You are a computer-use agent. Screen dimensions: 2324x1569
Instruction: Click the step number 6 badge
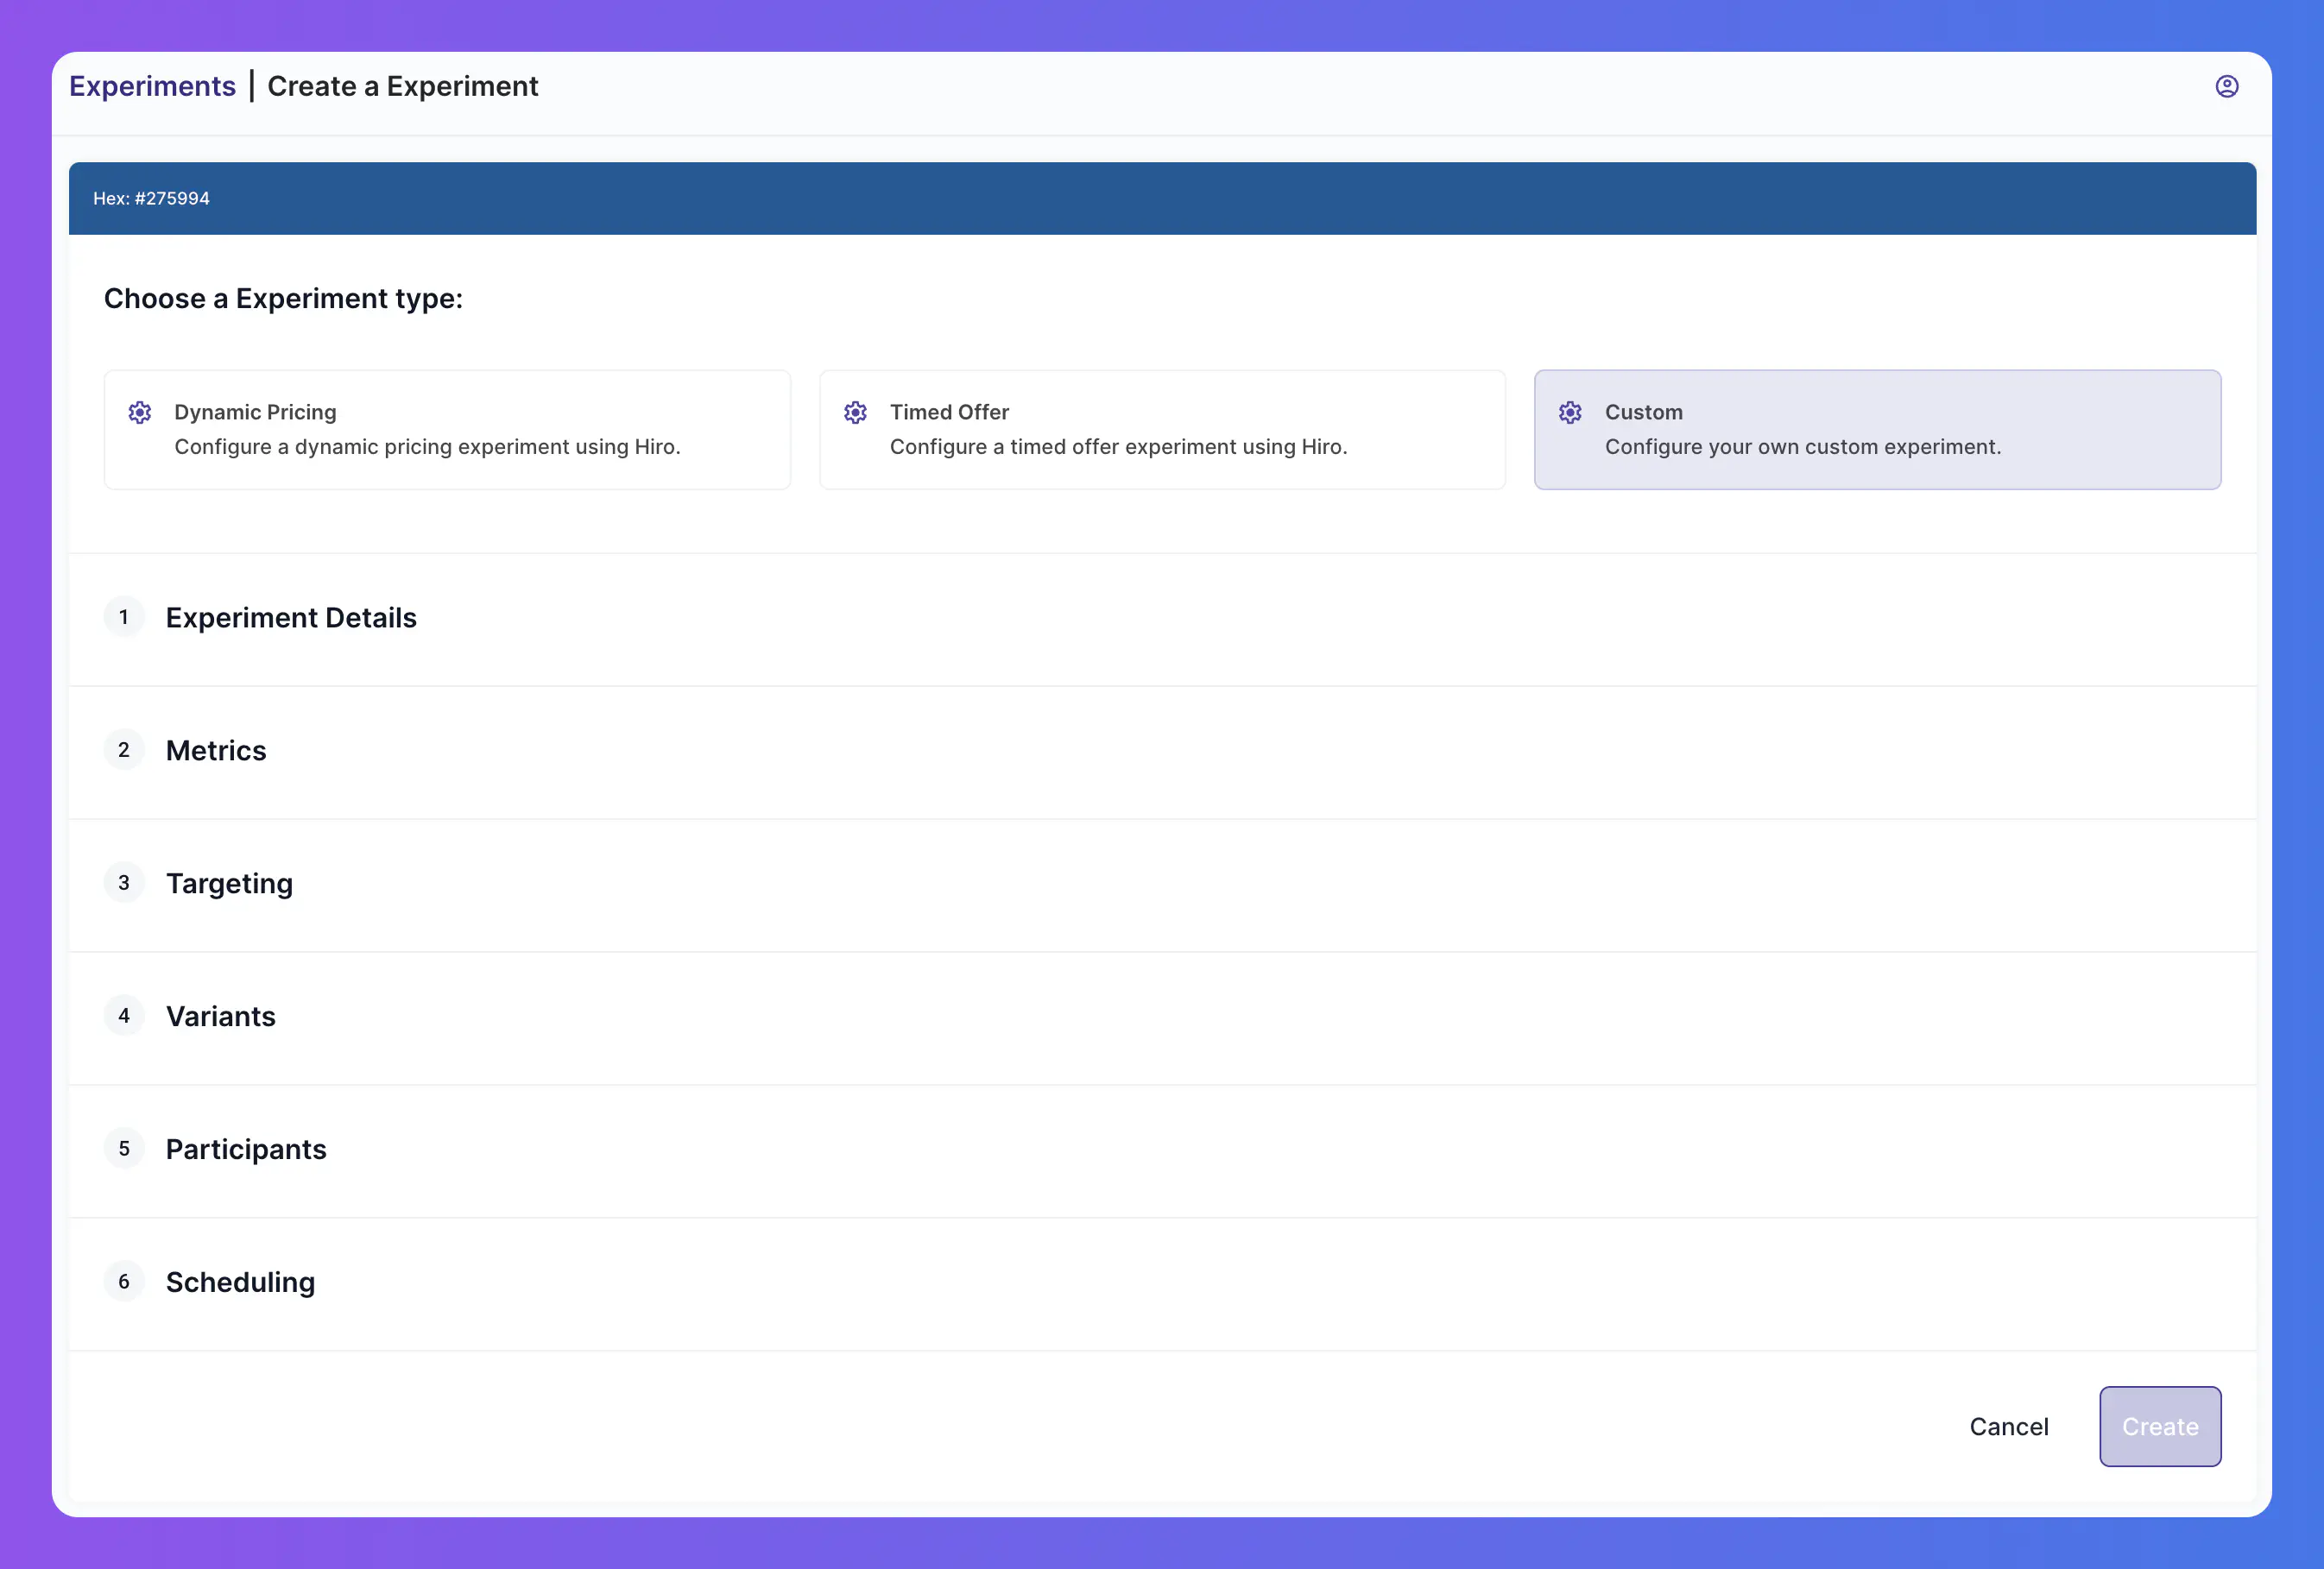pyautogui.click(x=124, y=1282)
